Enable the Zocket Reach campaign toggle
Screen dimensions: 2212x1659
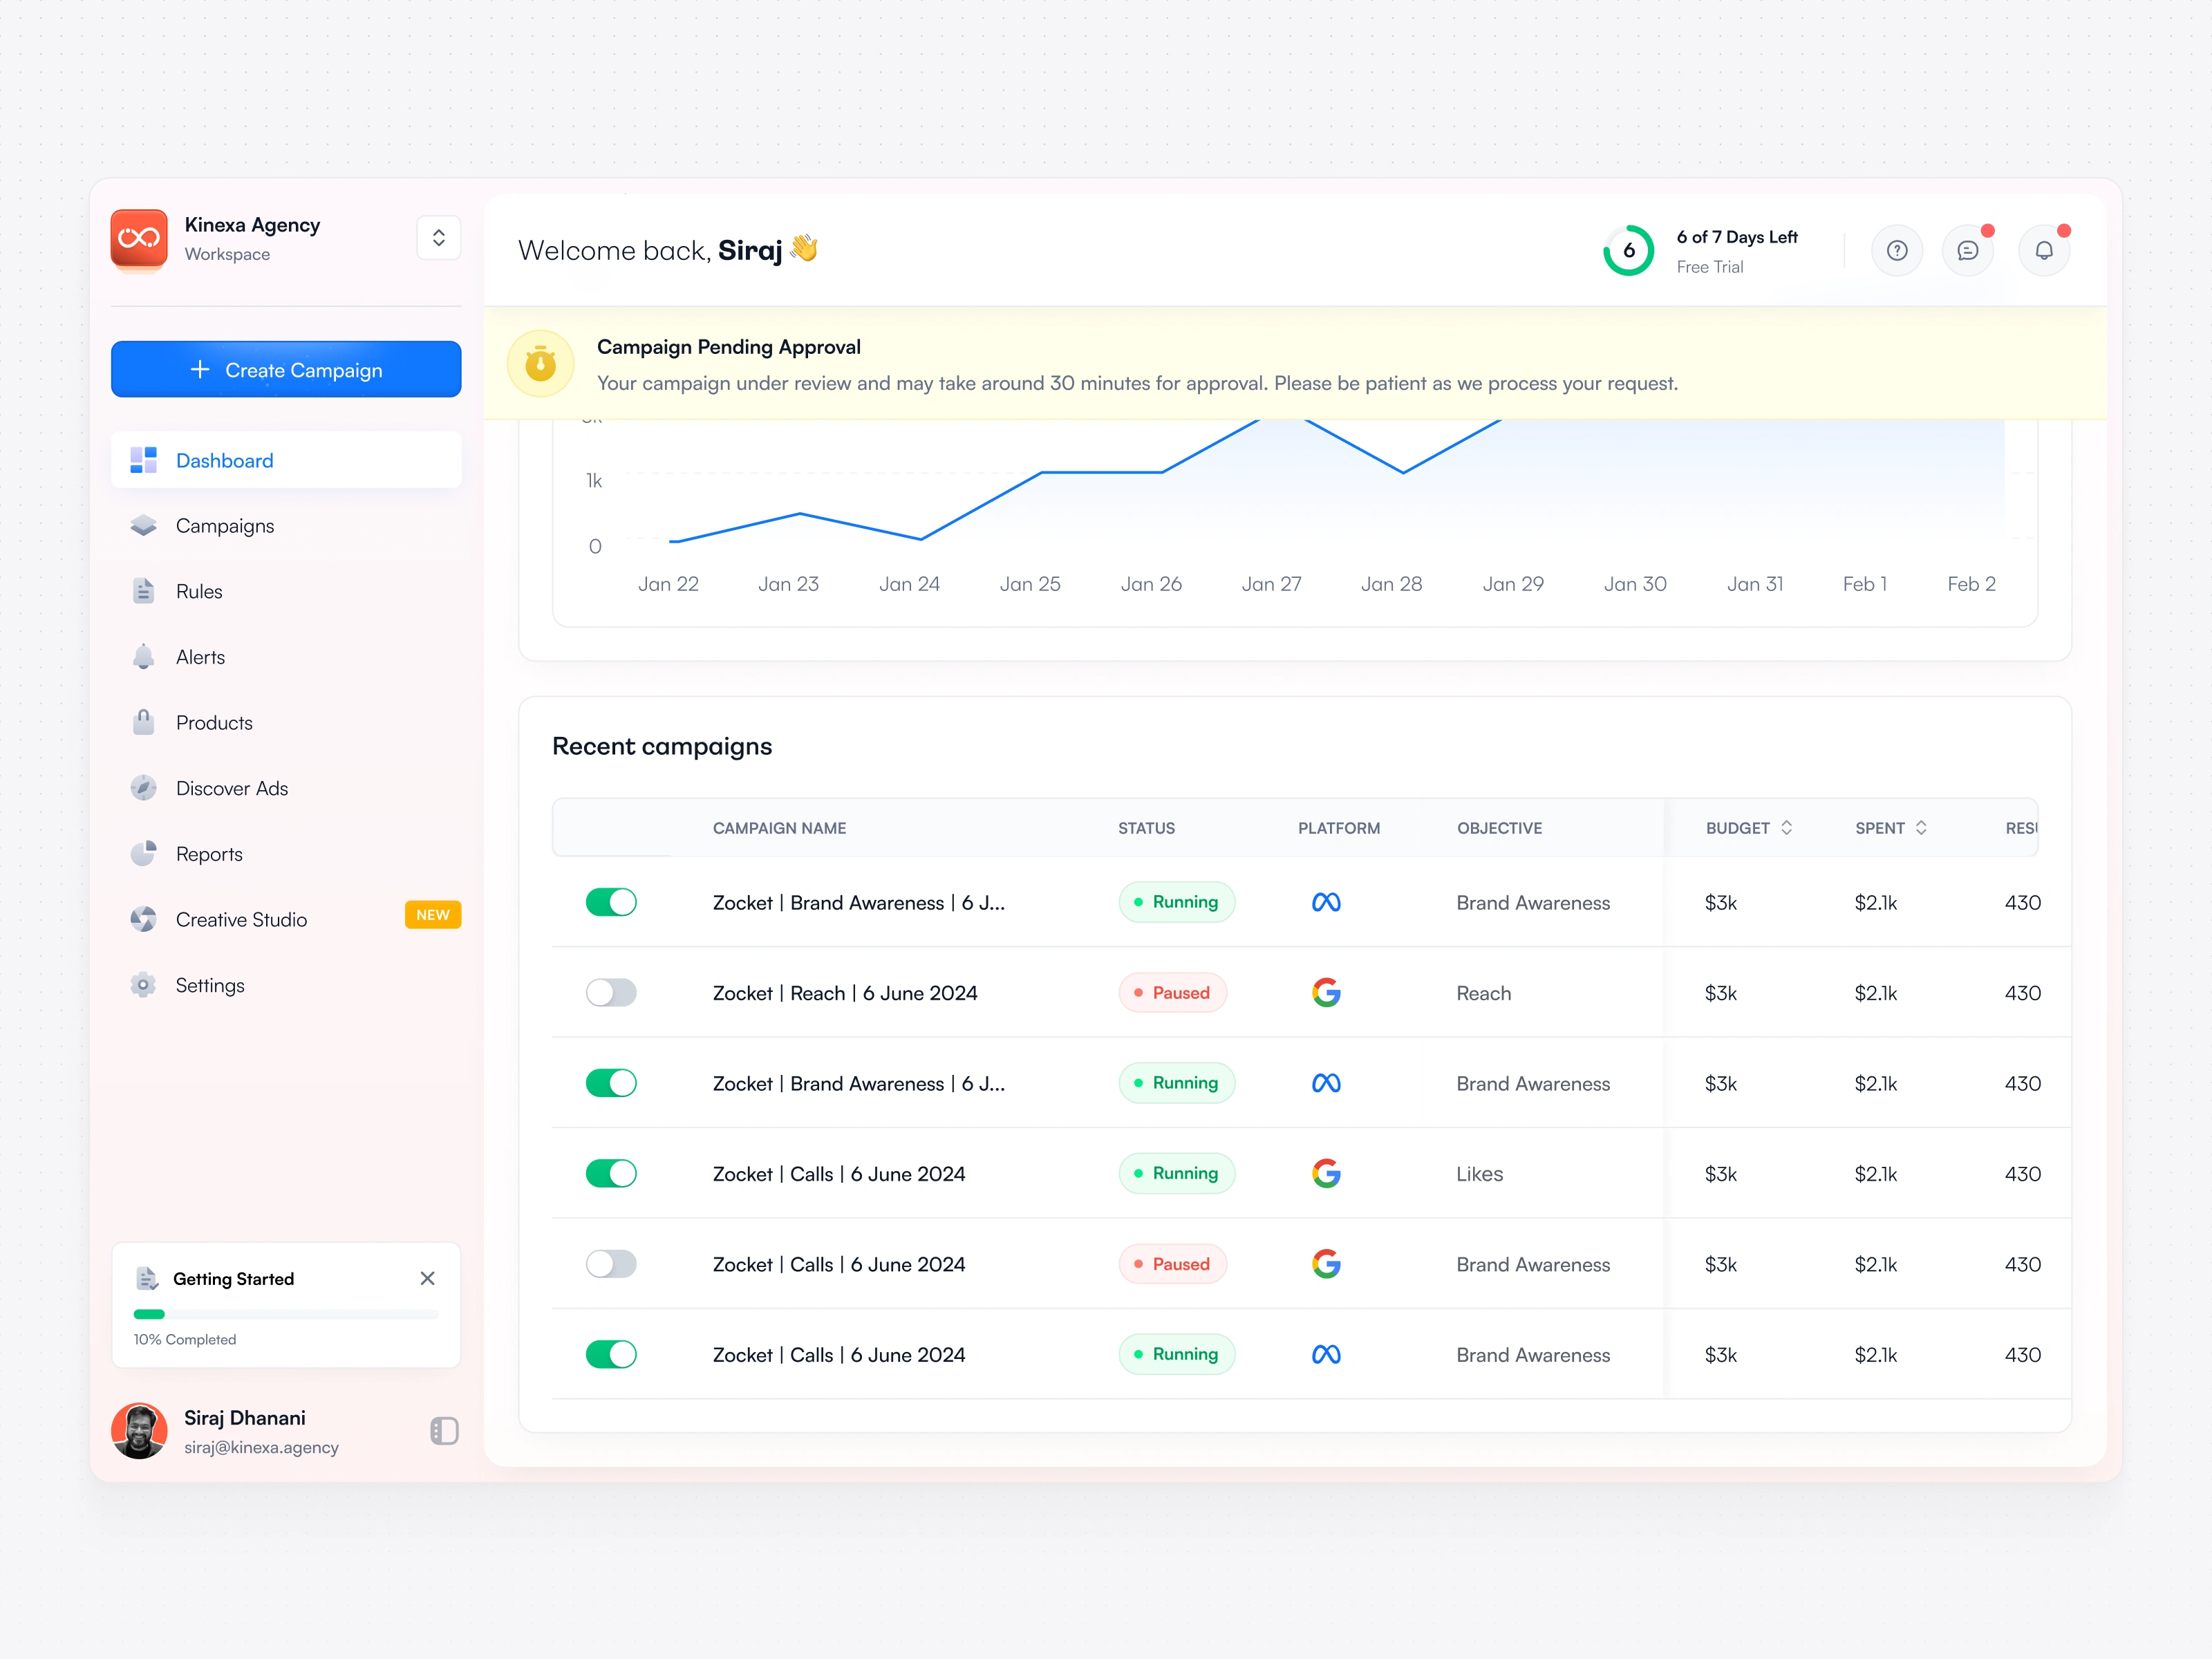(x=611, y=992)
